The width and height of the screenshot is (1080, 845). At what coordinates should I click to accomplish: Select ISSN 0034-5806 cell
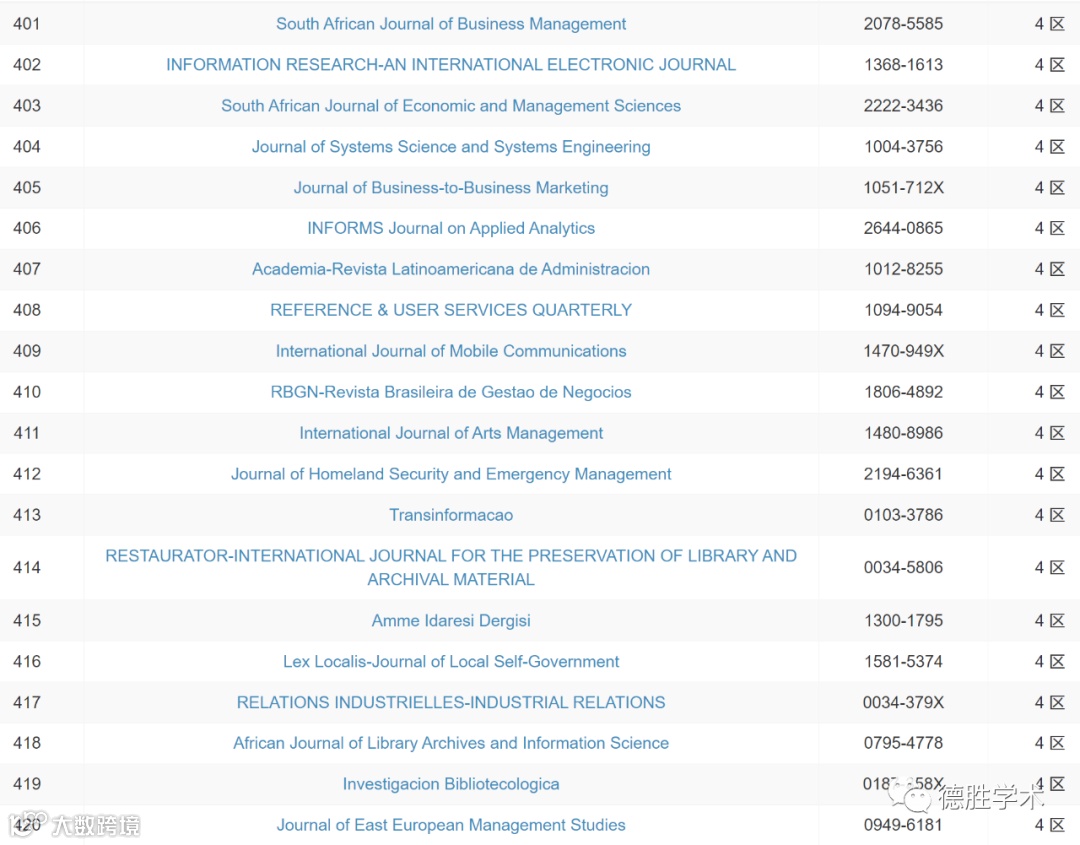pyautogui.click(x=903, y=567)
